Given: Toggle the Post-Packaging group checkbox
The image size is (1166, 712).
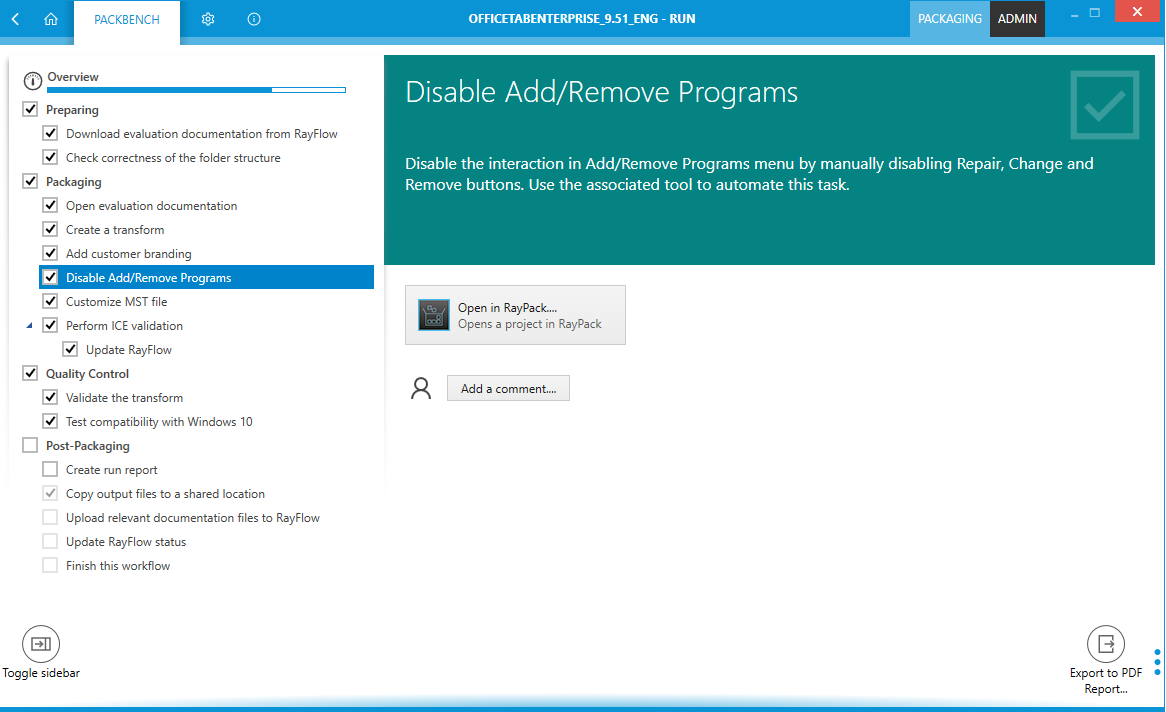Looking at the screenshot, I should pos(30,446).
